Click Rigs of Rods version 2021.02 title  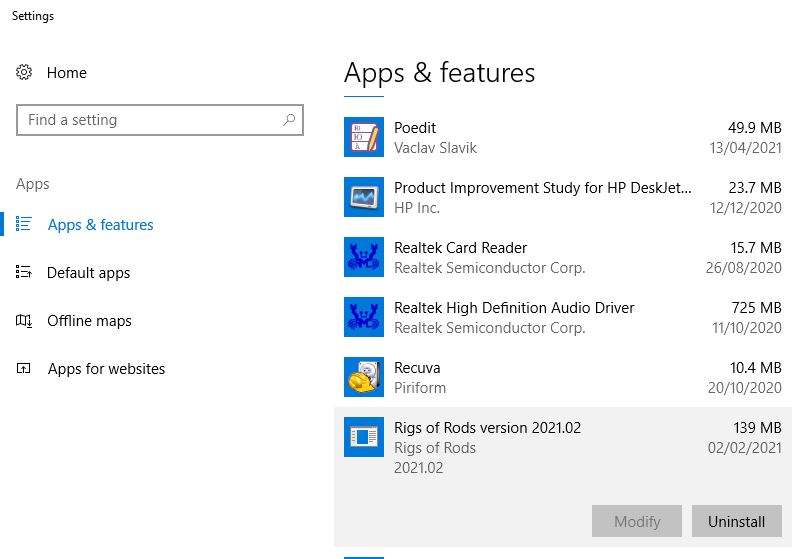pos(487,427)
